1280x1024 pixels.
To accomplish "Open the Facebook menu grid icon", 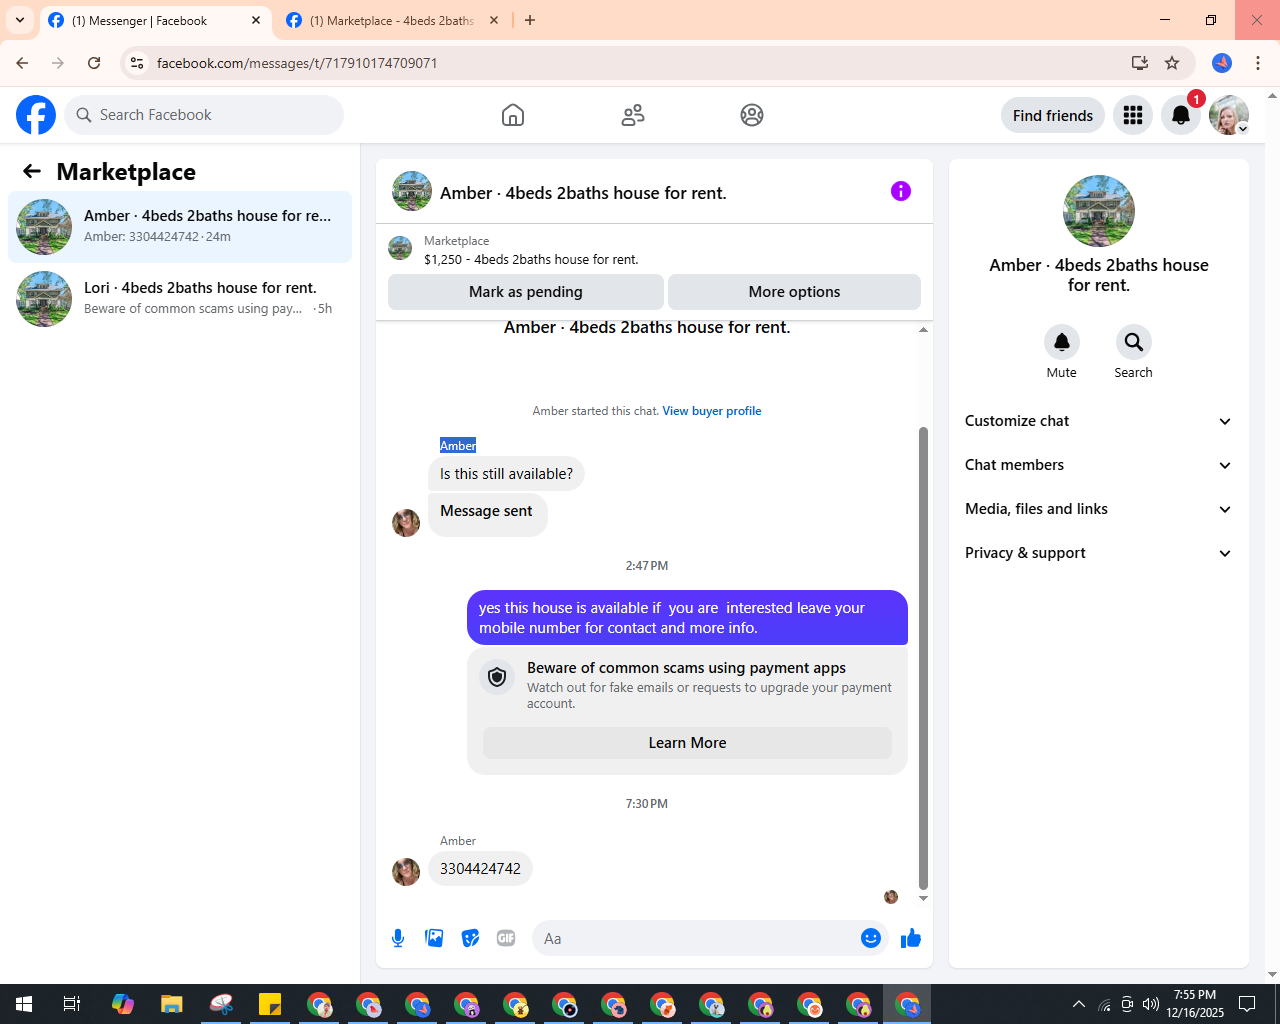I will coord(1133,115).
